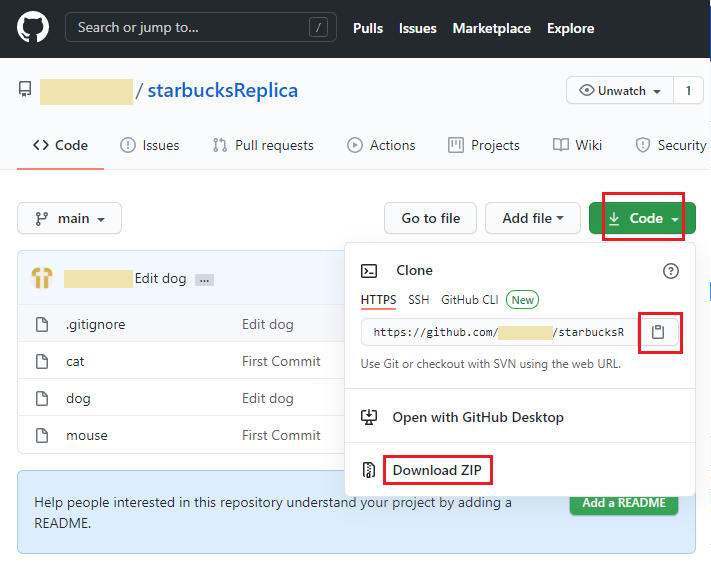This screenshot has height=564, width=711.
Task: Switch to the Actions tab
Action: click(381, 145)
